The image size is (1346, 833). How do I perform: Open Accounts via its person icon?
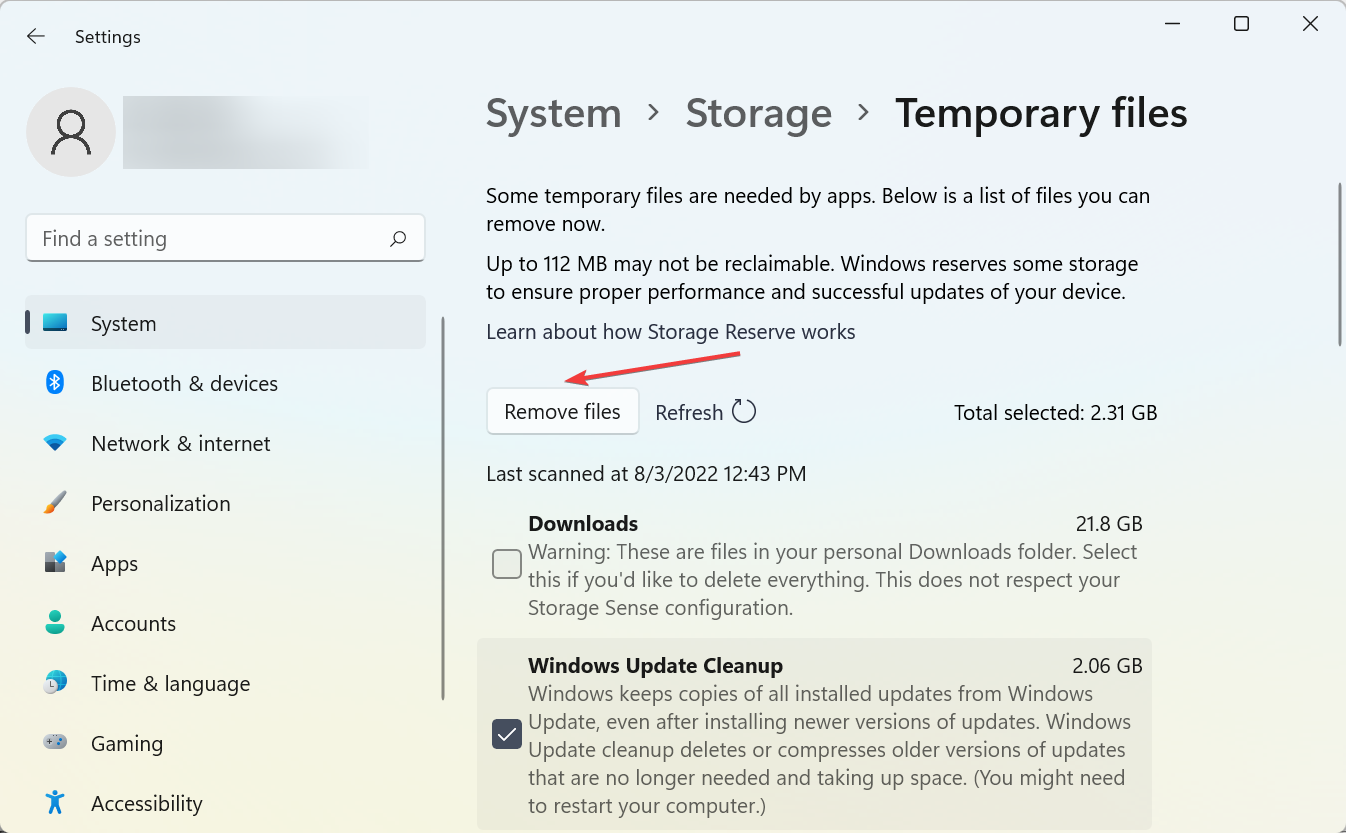55,623
